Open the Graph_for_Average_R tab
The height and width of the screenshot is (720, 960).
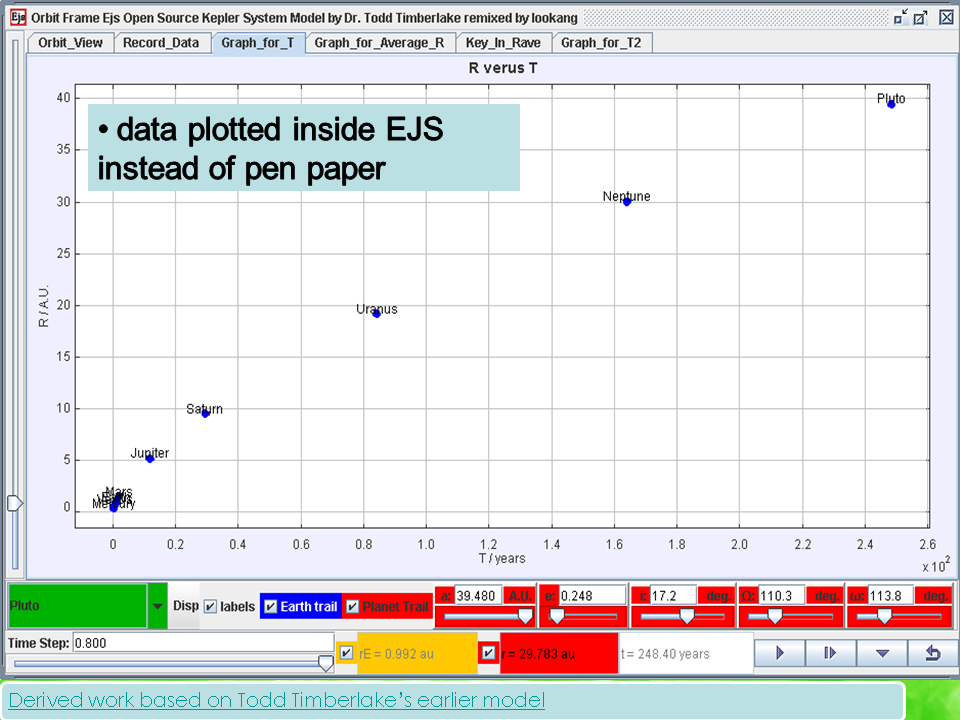tap(380, 43)
